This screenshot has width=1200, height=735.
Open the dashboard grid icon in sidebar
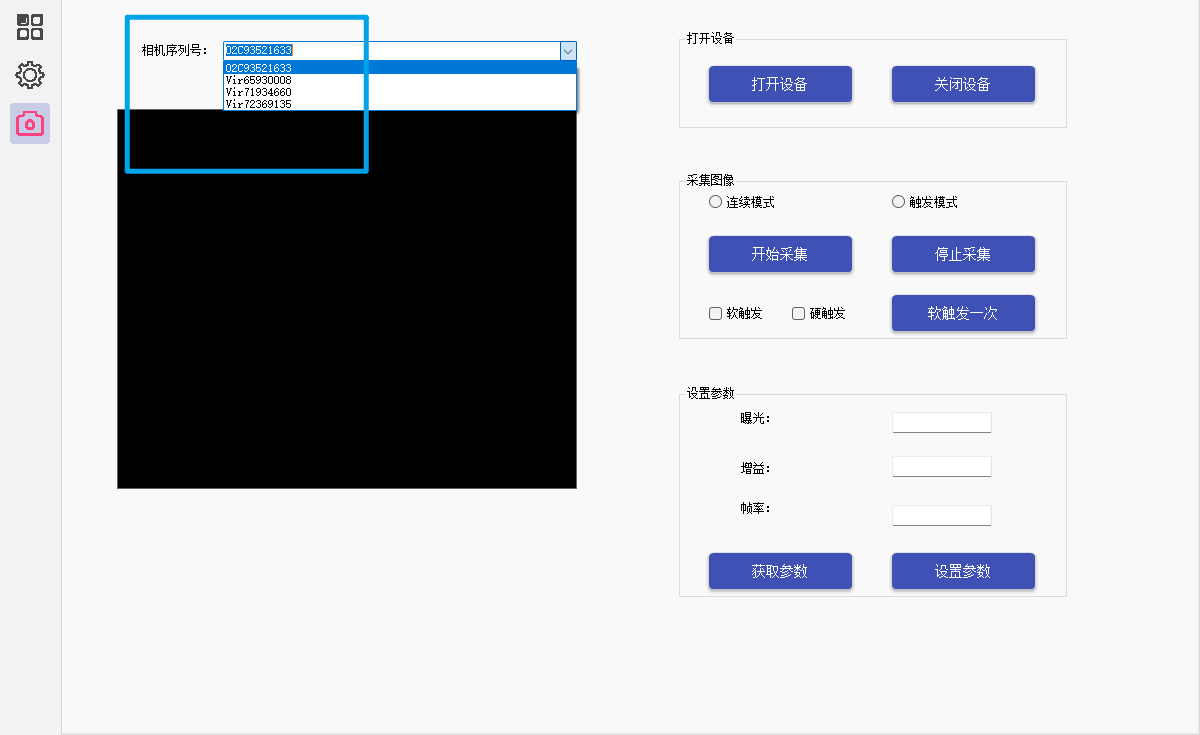30,27
